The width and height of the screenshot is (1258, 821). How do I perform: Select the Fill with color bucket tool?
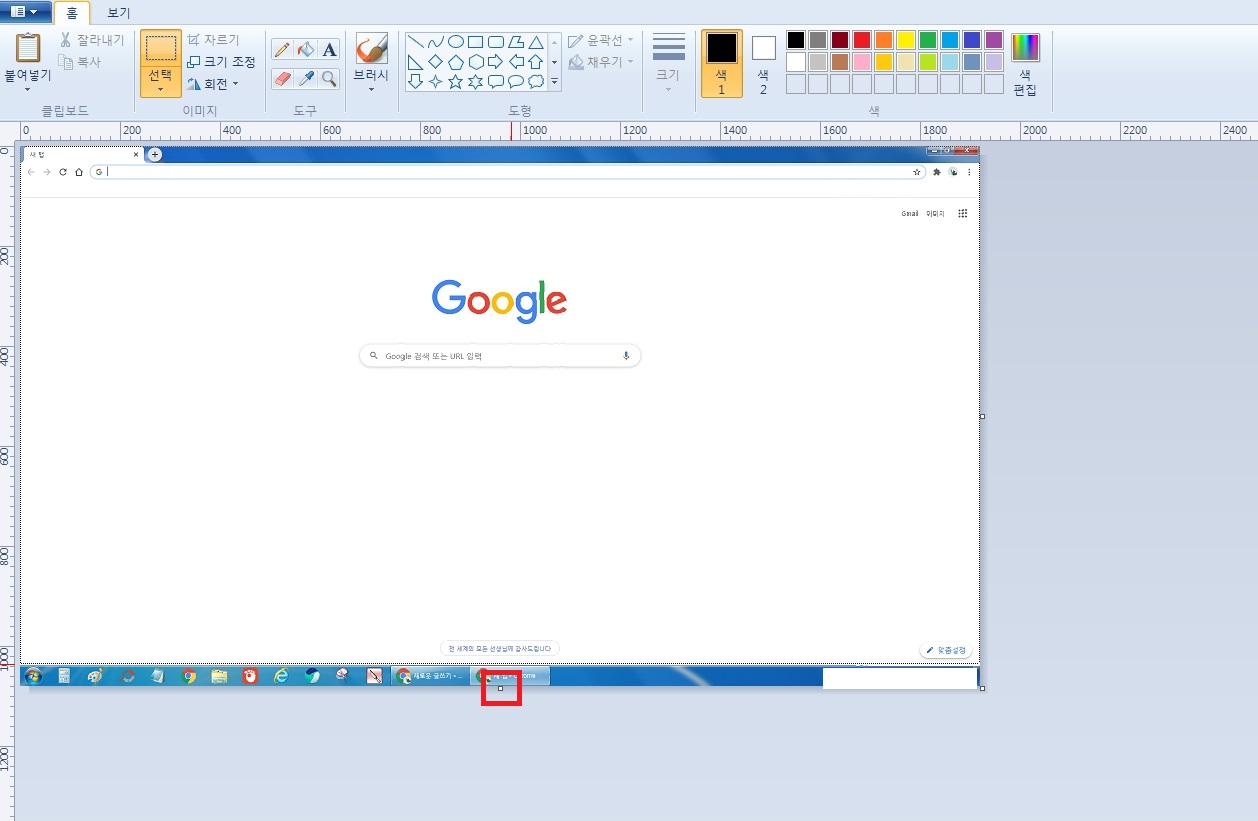click(306, 49)
